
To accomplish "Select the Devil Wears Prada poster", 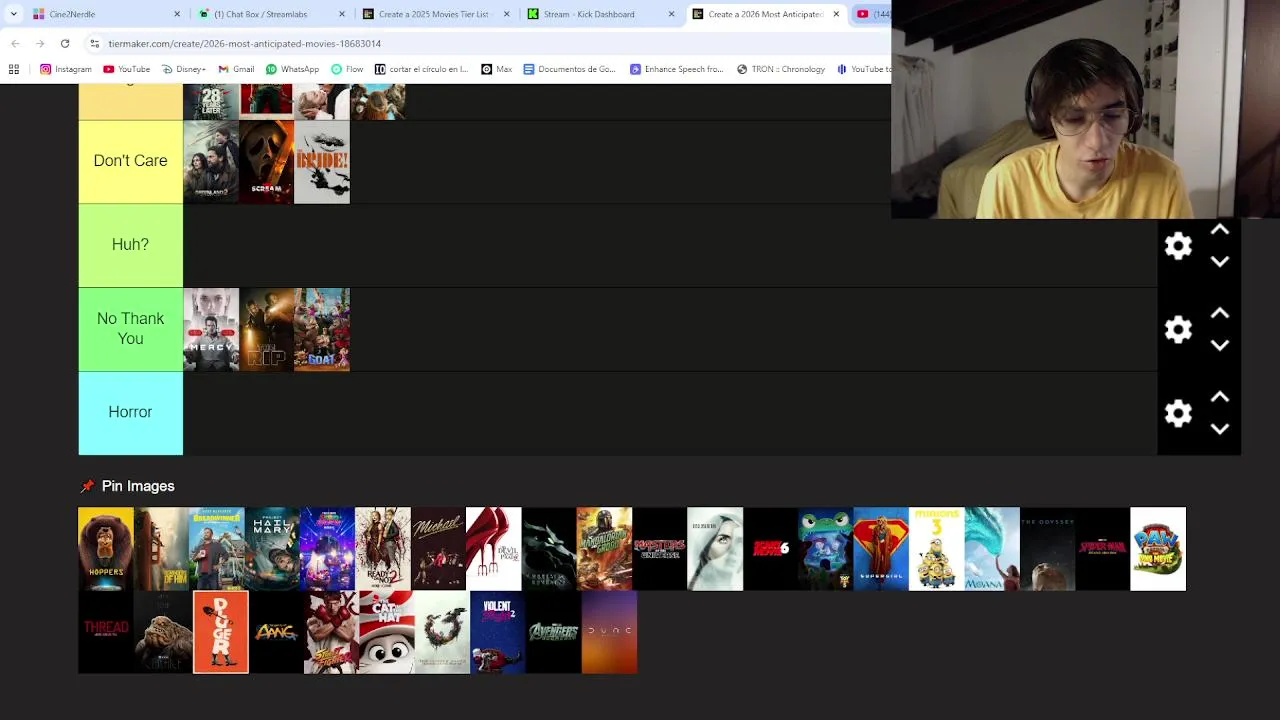I will (493, 549).
